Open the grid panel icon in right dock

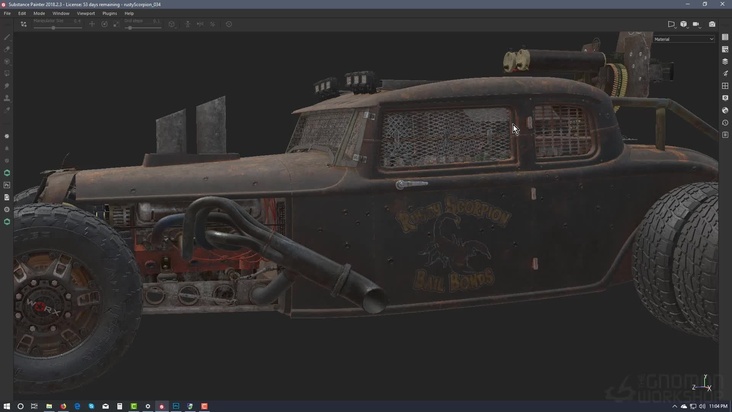coord(725,86)
